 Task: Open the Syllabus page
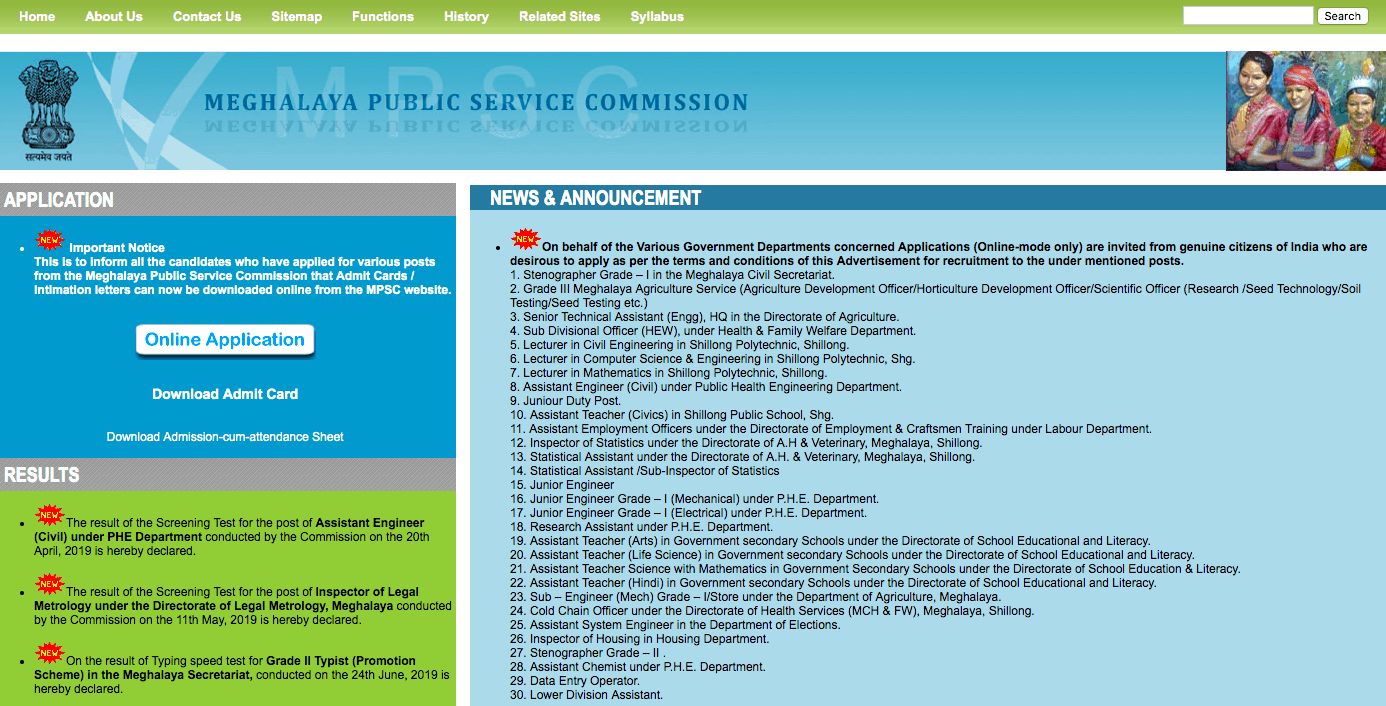click(657, 16)
